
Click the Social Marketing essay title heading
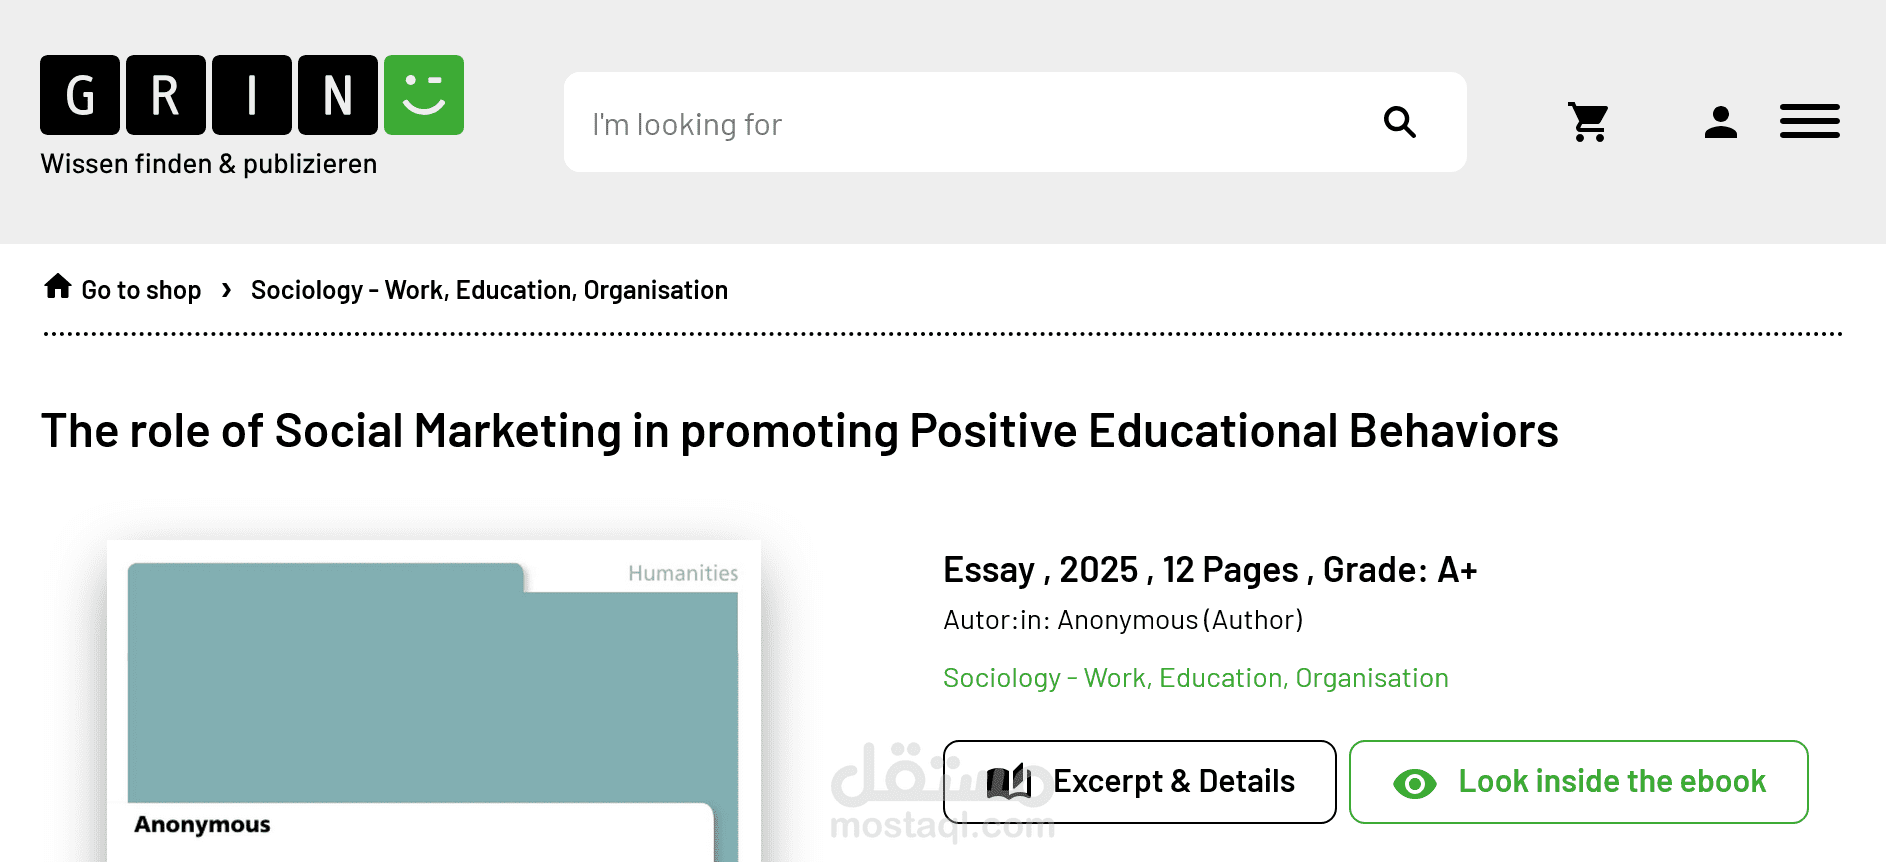799,431
